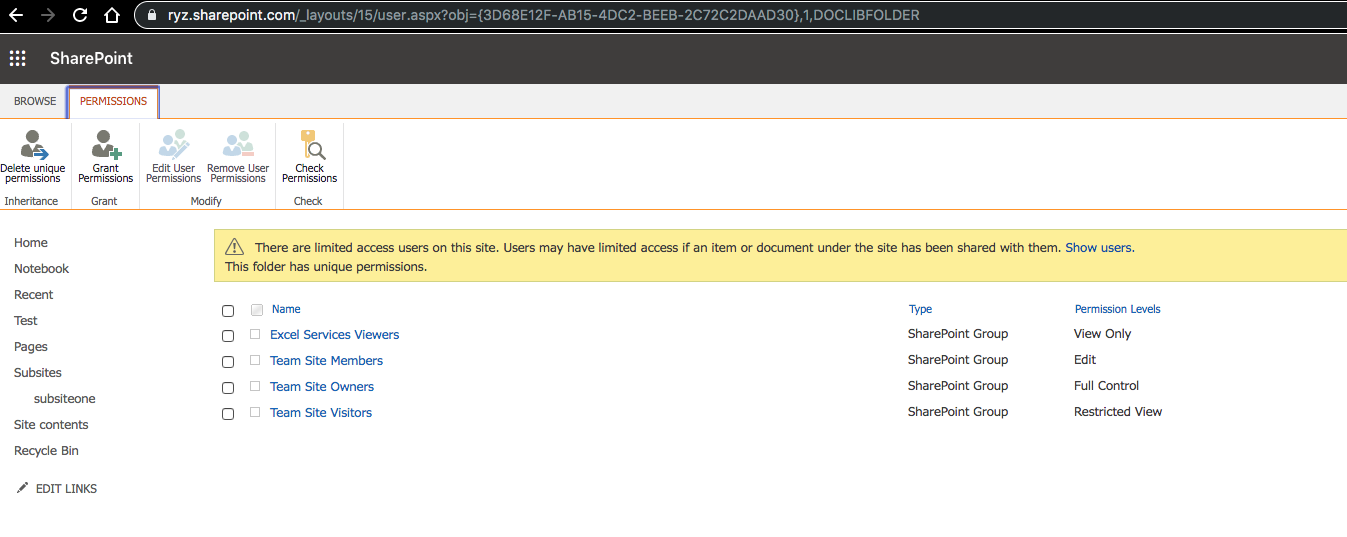The width and height of the screenshot is (1347, 537).
Task: Reload the page with refresh icon
Action: [80, 15]
